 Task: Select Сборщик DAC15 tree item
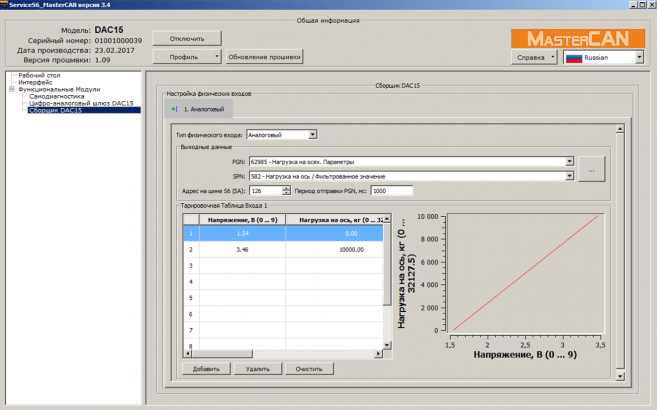tap(84, 110)
